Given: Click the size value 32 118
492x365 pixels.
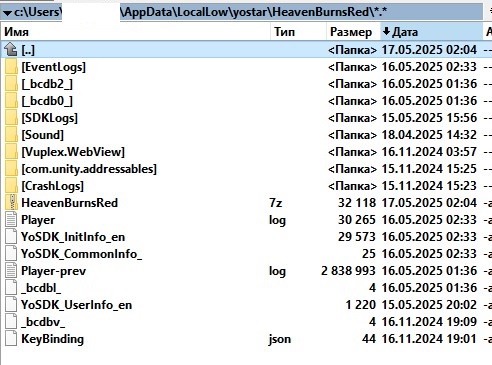Looking at the screenshot, I should coord(357,203).
